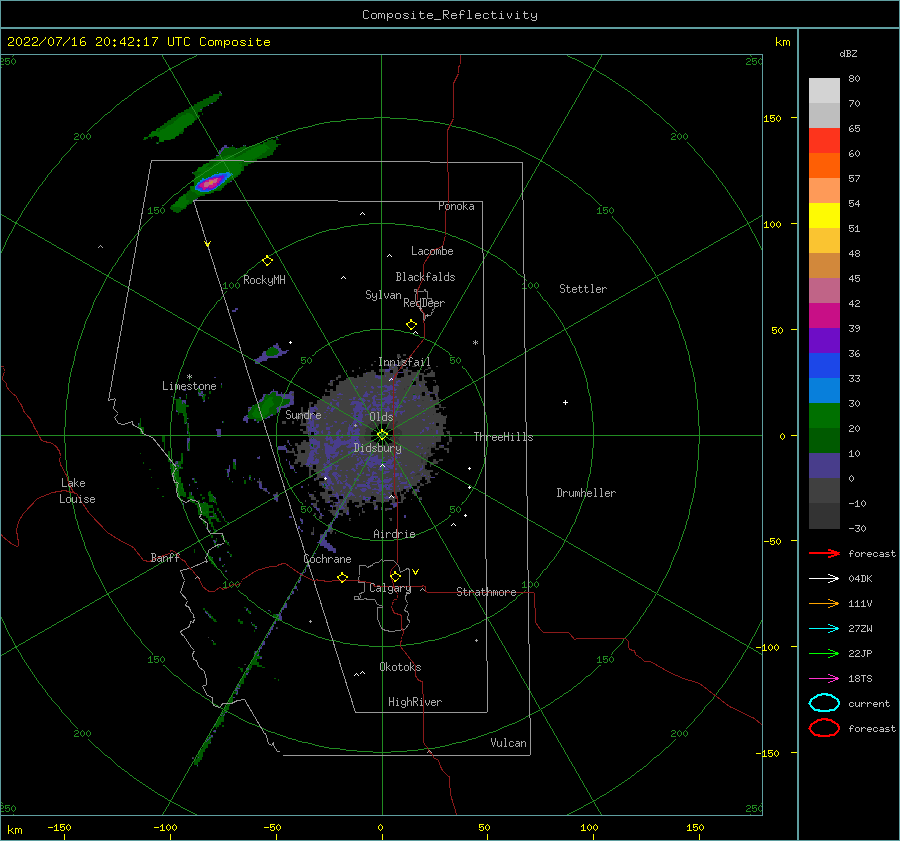Click the Lake Louise label

tap(77, 491)
